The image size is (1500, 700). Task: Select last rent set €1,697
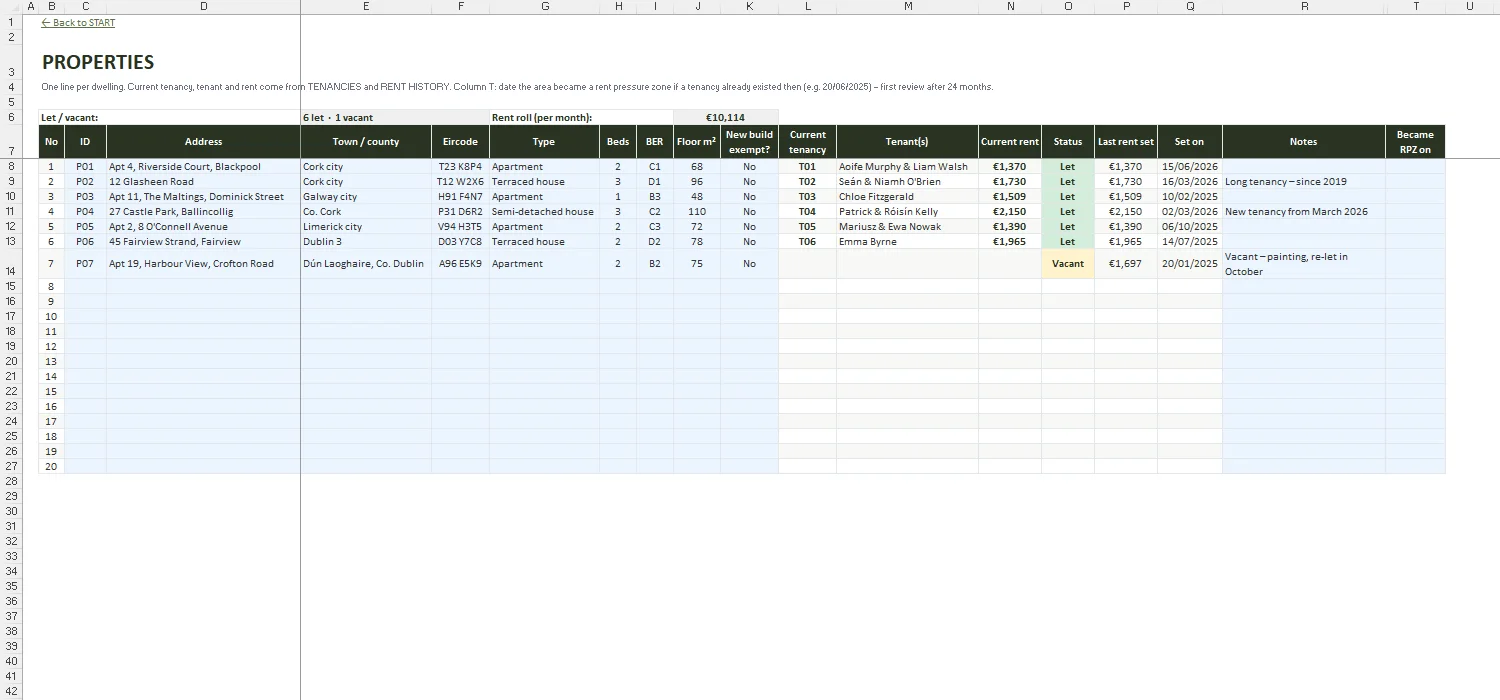coord(1126,264)
